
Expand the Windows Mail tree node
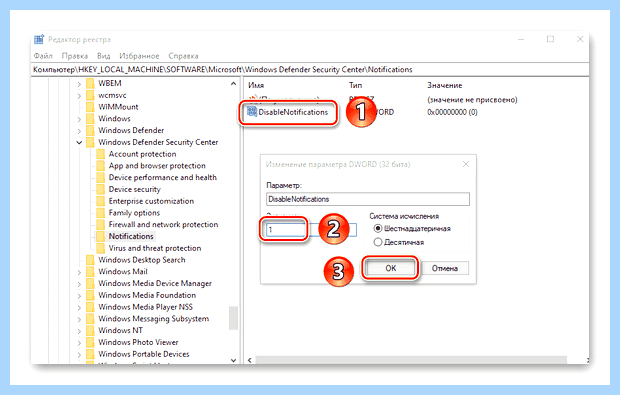[79, 272]
